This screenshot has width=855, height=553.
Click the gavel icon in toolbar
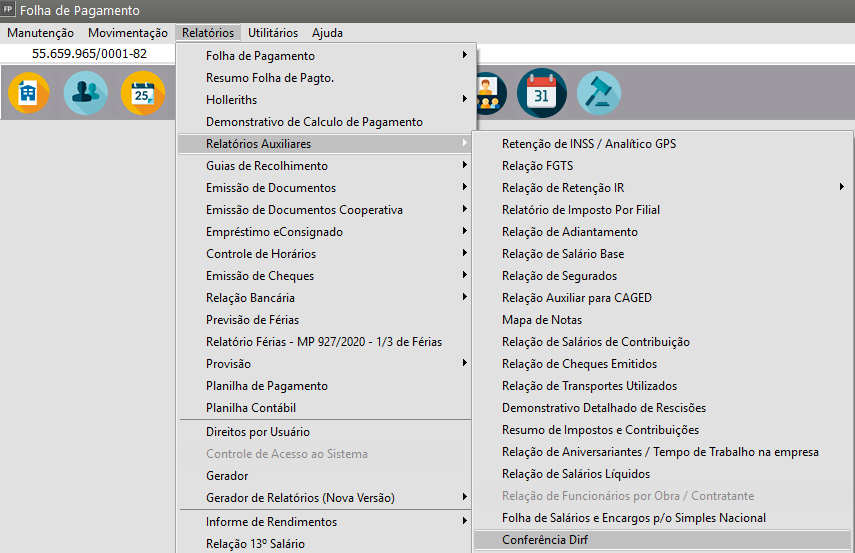598,93
